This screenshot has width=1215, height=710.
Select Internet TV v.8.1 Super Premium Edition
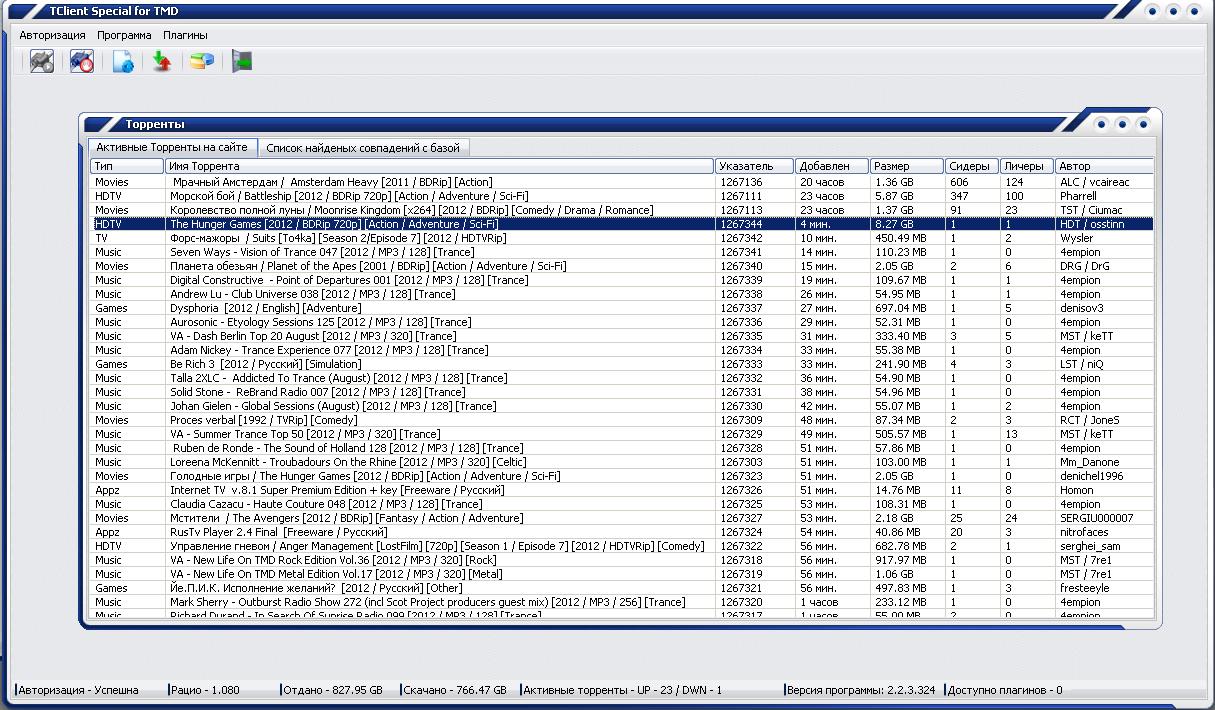[621, 490]
